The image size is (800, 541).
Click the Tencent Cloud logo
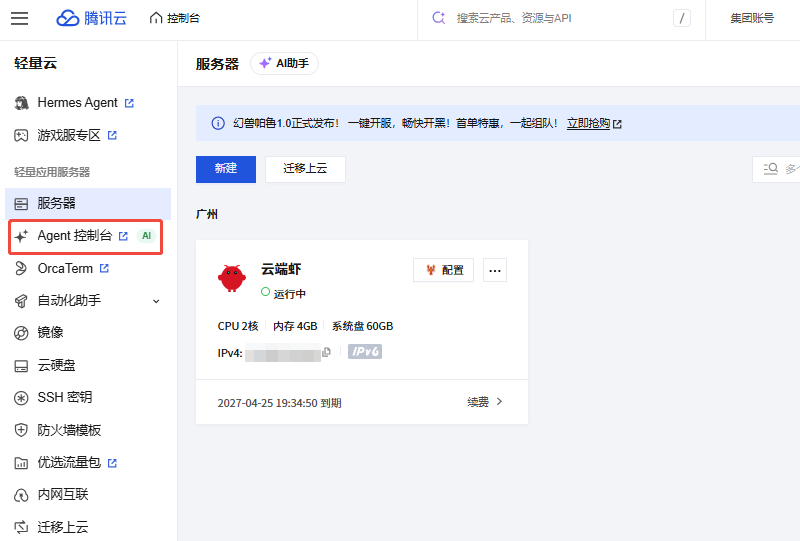click(x=91, y=18)
